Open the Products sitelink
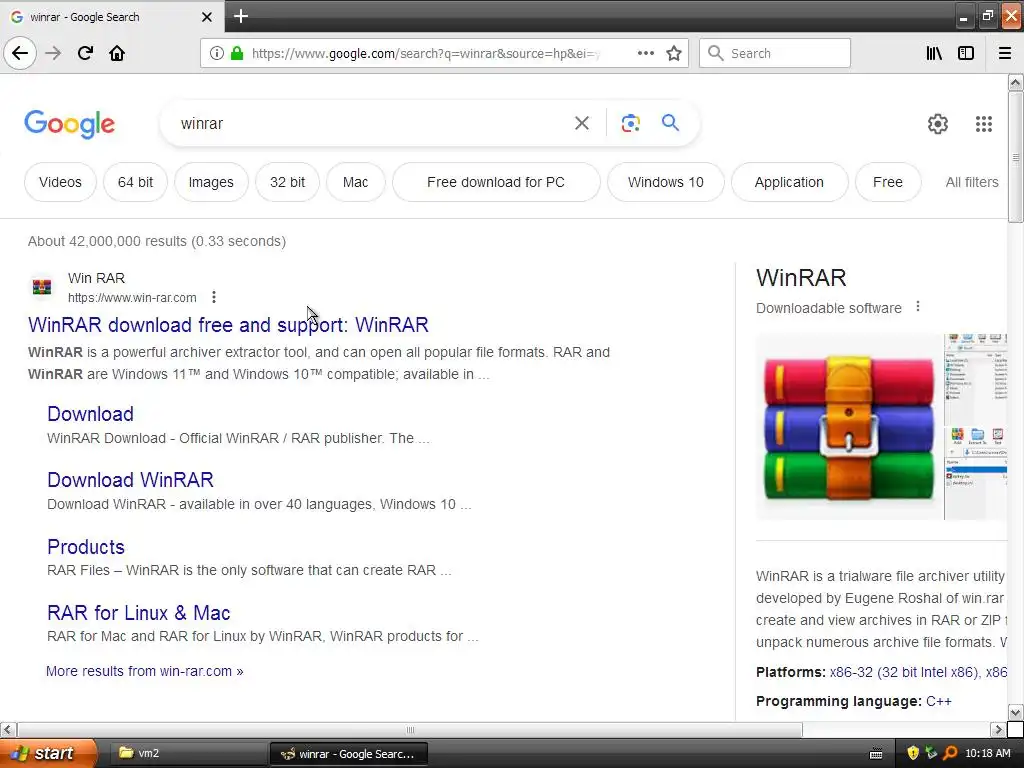This screenshot has height=768, width=1024. pyautogui.click(x=86, y=547)
